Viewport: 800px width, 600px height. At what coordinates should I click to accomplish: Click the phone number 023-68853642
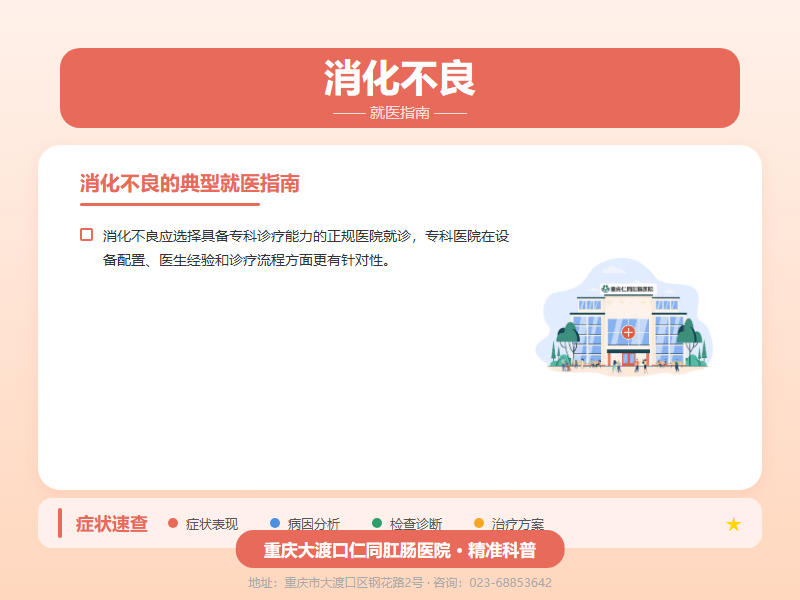510,583
